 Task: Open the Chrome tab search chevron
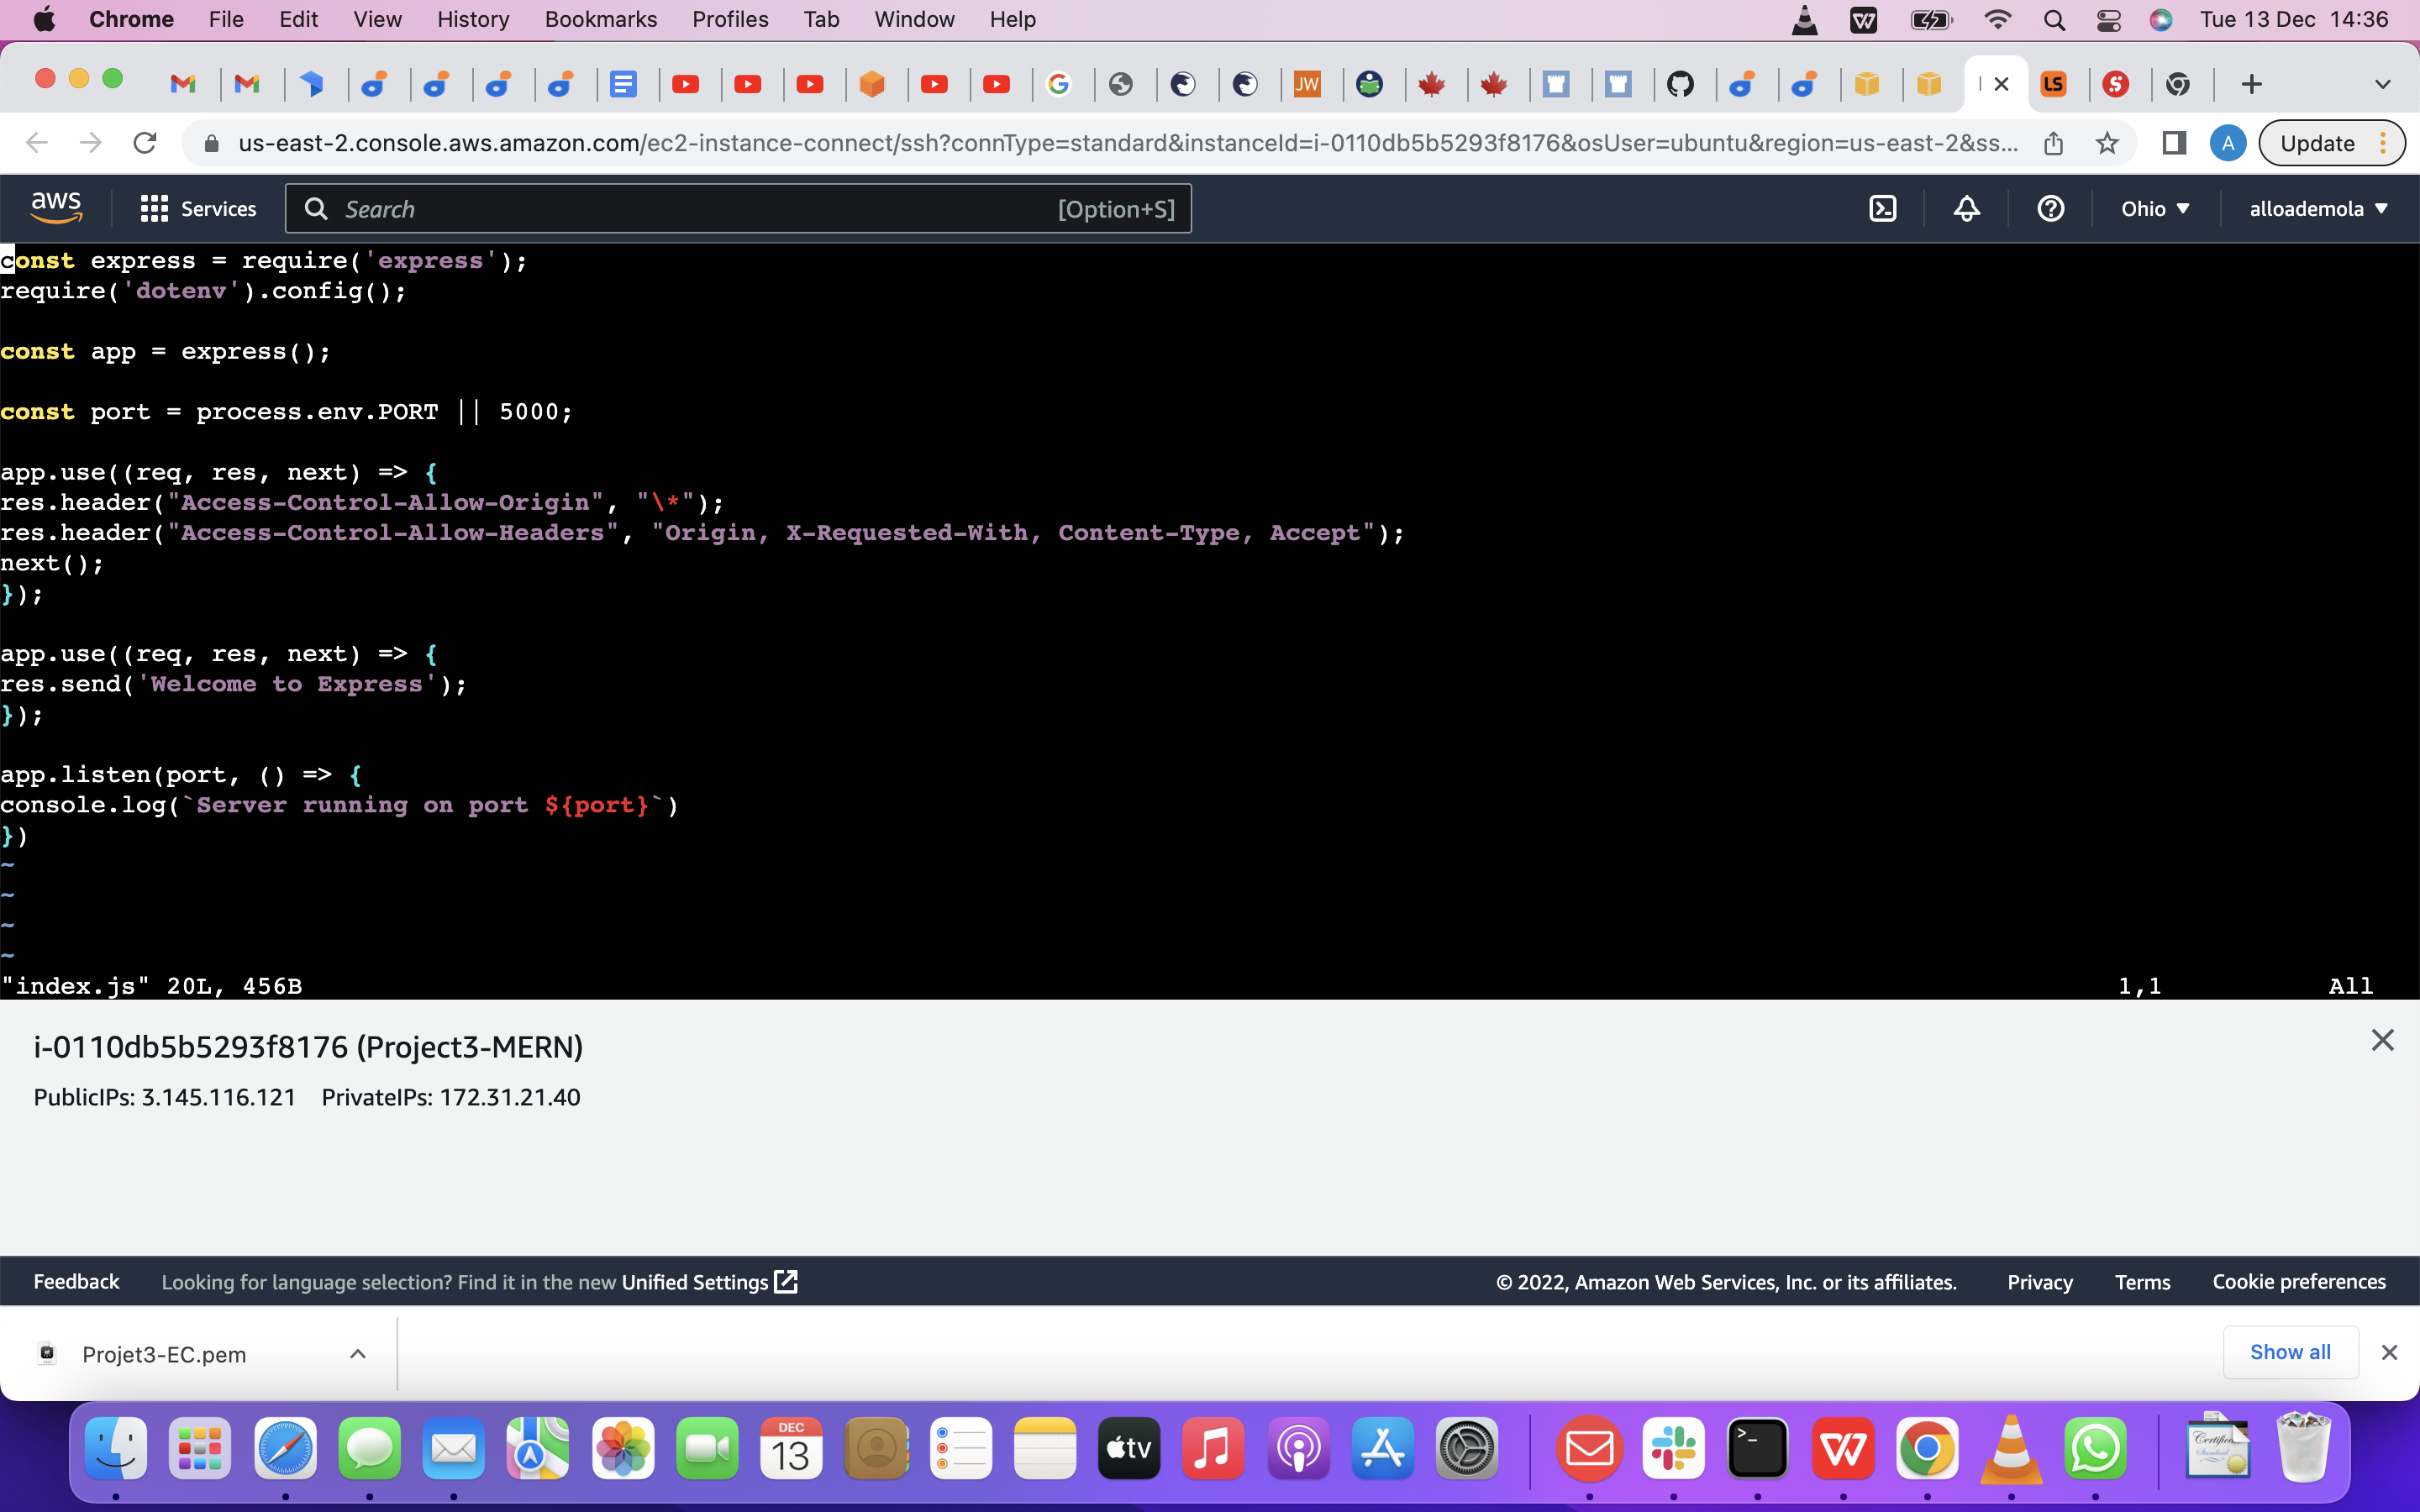[x=2384, y=84]
